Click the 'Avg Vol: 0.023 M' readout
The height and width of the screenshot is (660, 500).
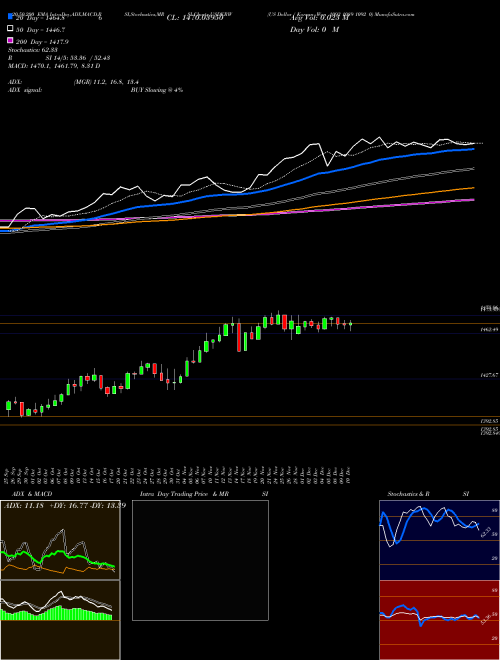click(x=319, y=18)
